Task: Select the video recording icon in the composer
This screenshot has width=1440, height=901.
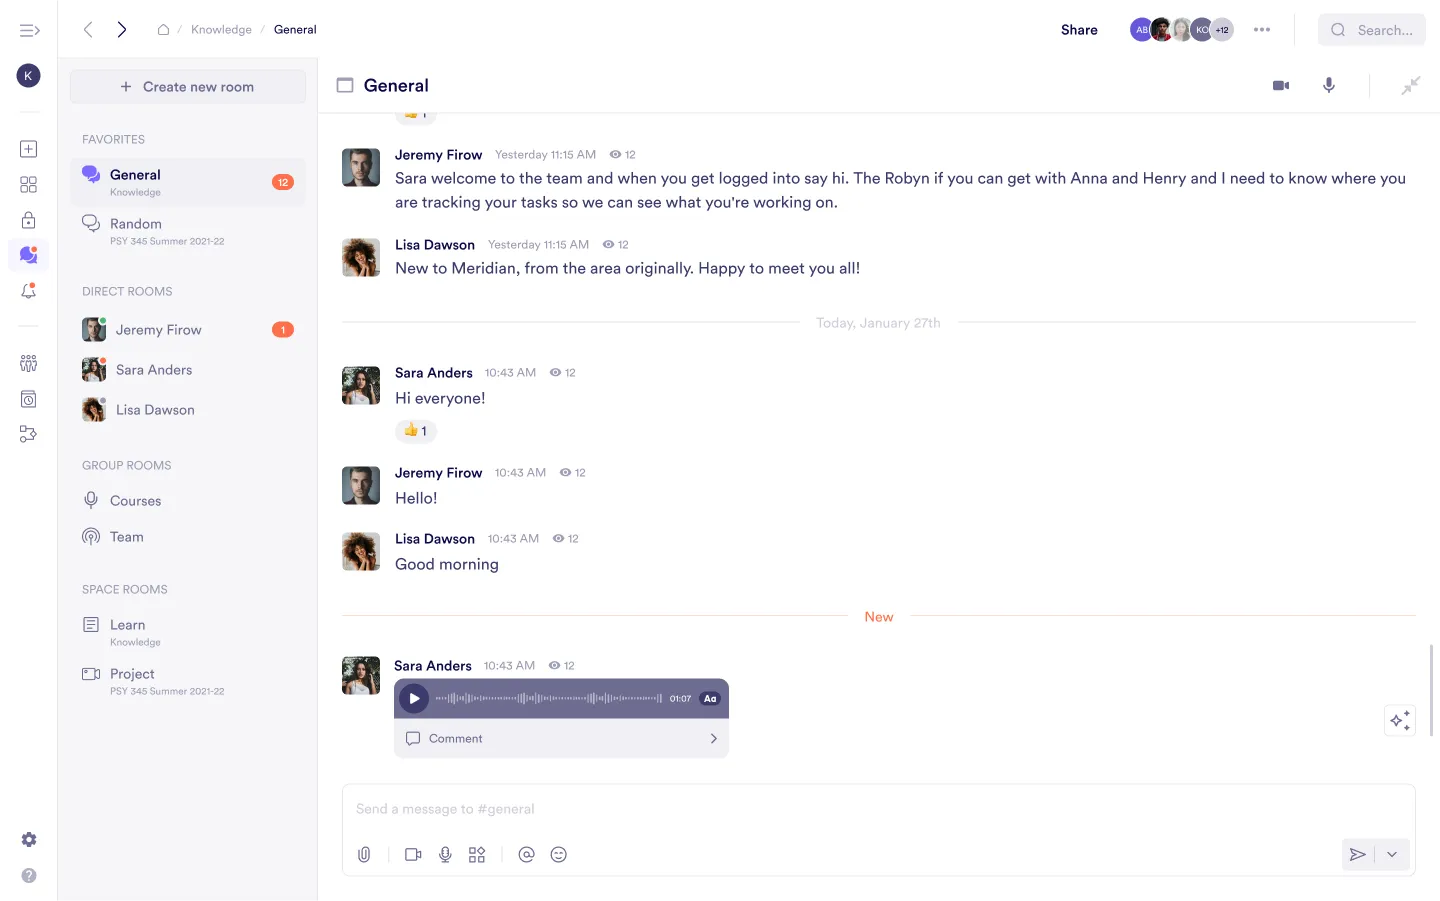Action: (412, 854)
